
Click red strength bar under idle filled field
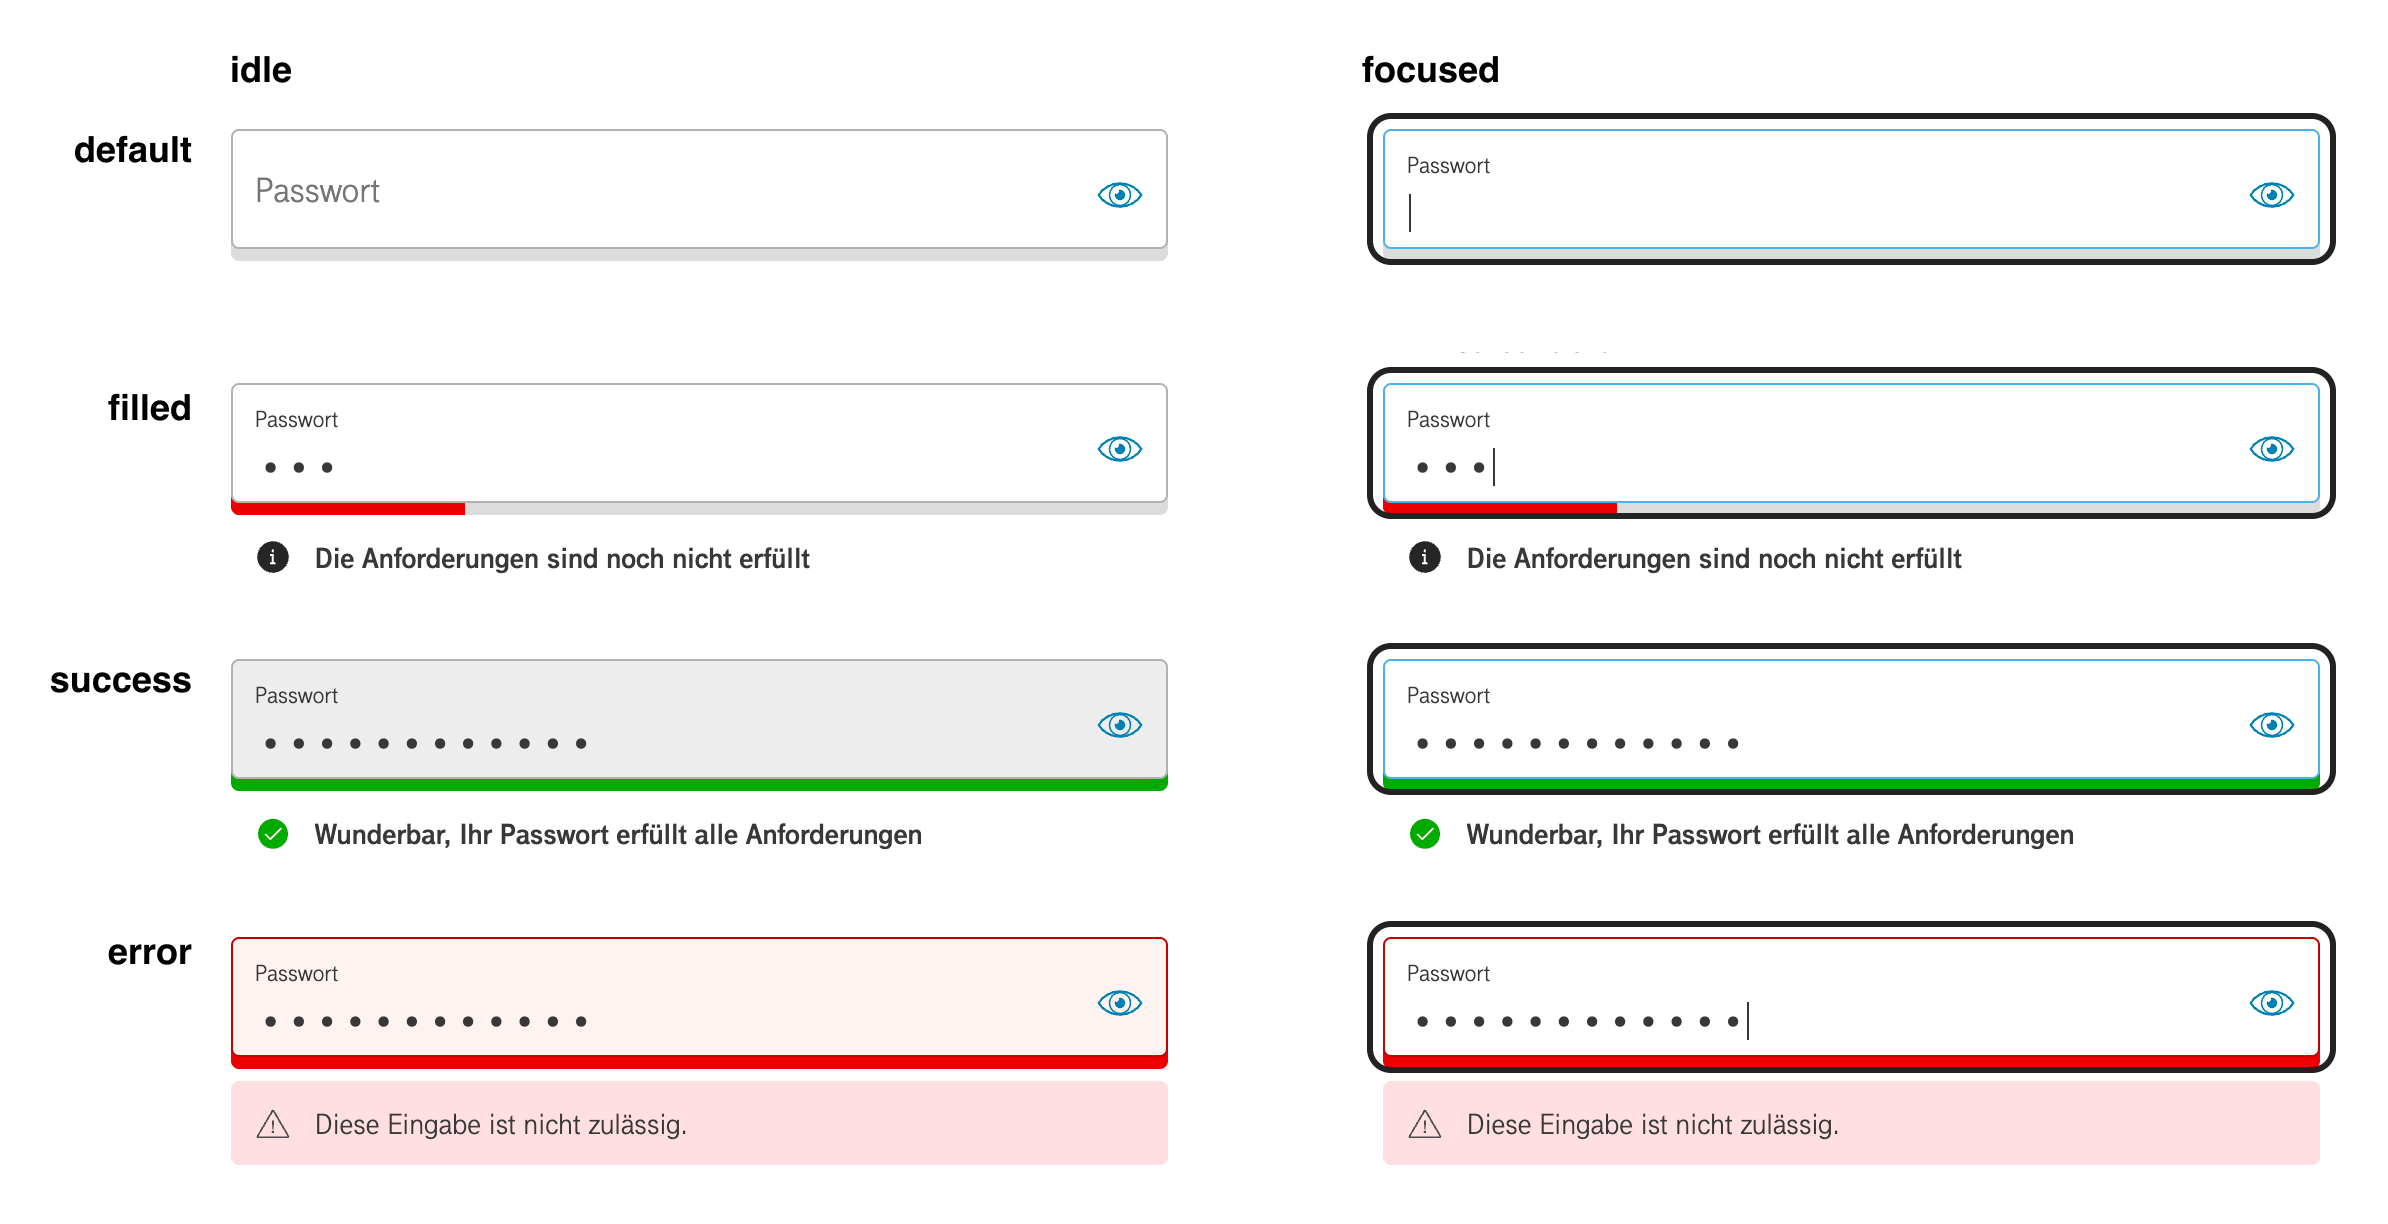[x=348, y=509]
